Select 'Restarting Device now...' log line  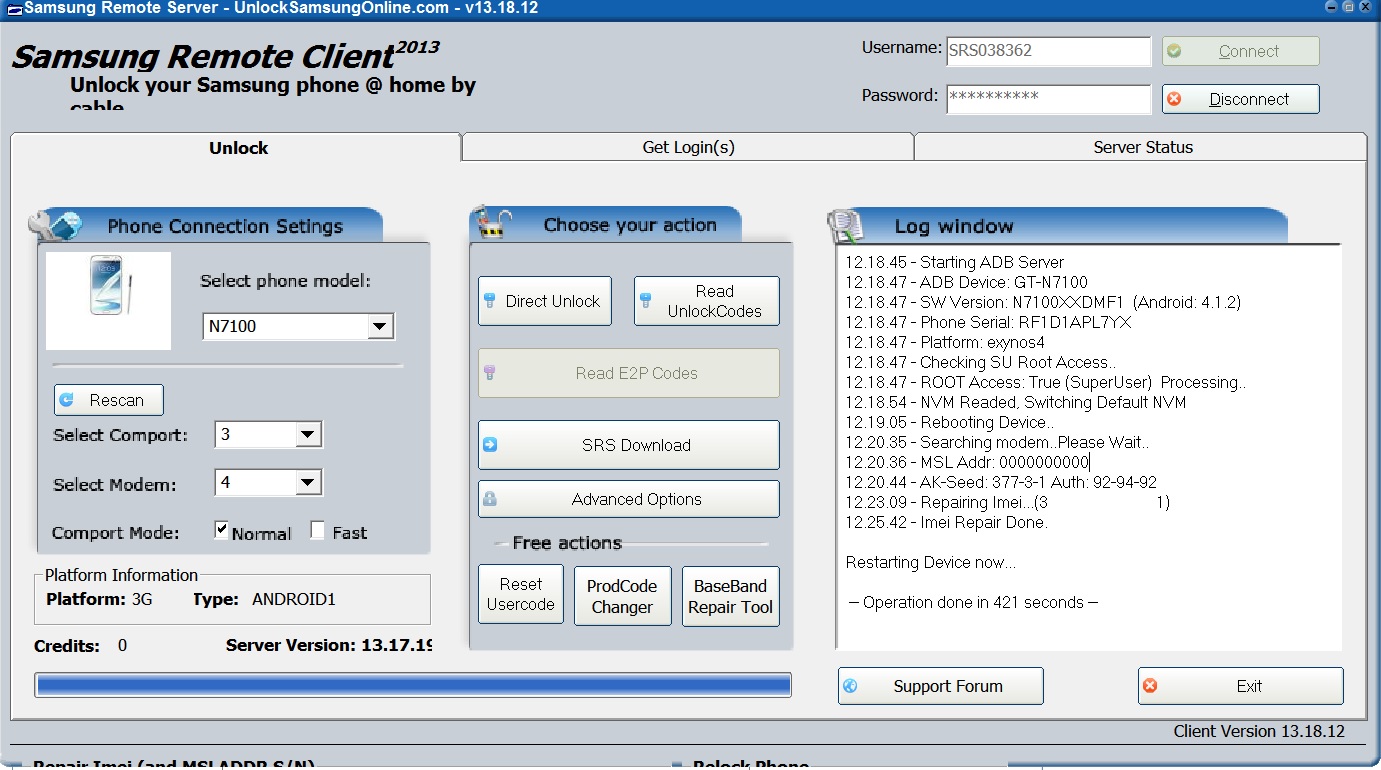click(931, 562)
